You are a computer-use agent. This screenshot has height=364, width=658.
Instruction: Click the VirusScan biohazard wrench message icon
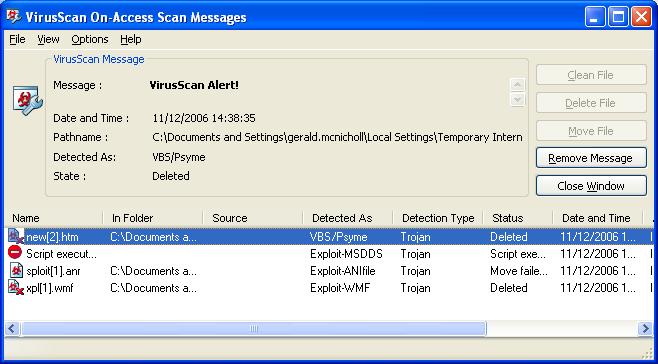coord(27,100)
